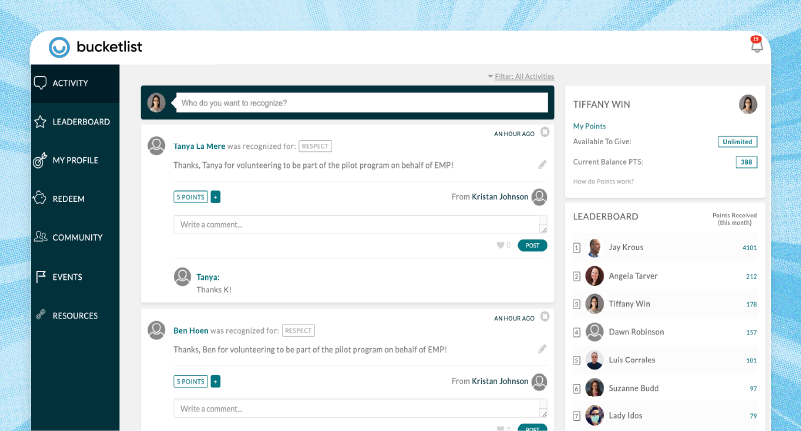
Task: Add points with plus on Tanya's post
Action: click(216, 197)
